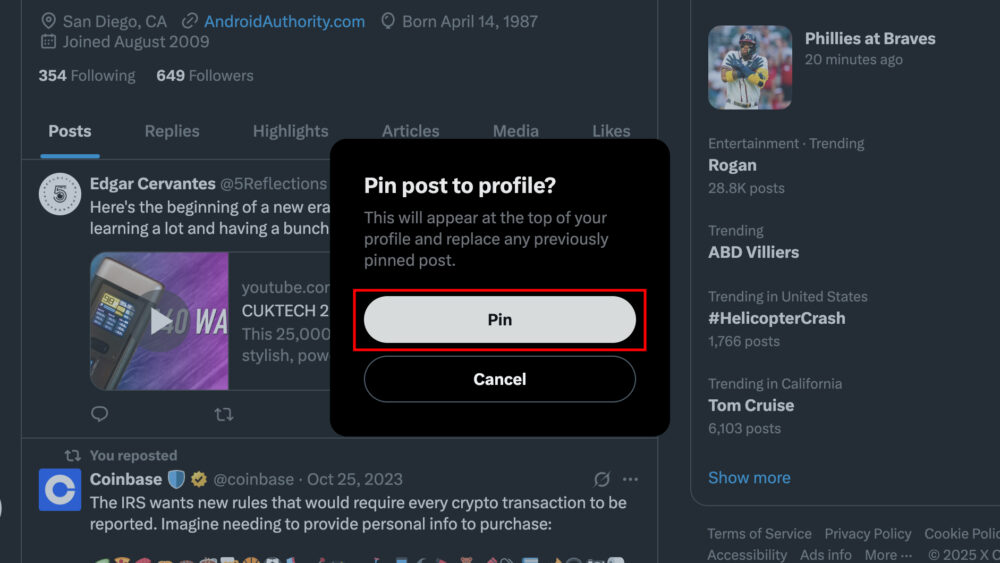Image resolution: width=1000 pixels, height=563 pixels.
Task: Play the CUKTECH video thumbnail
Action: pyautogui.click(x=159, y=321)
